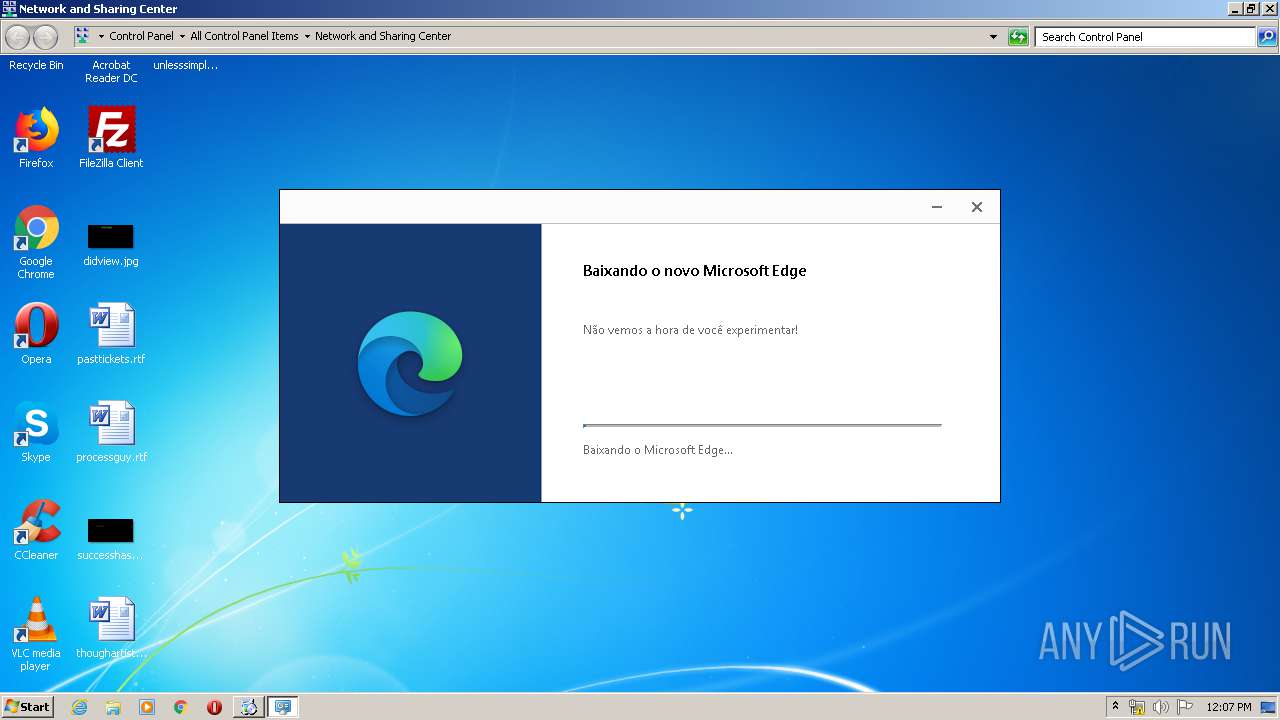Select the pasttickets.rtf document icon
The height and width of the screenshot is (720, 1280).
(x=111, y=334)
